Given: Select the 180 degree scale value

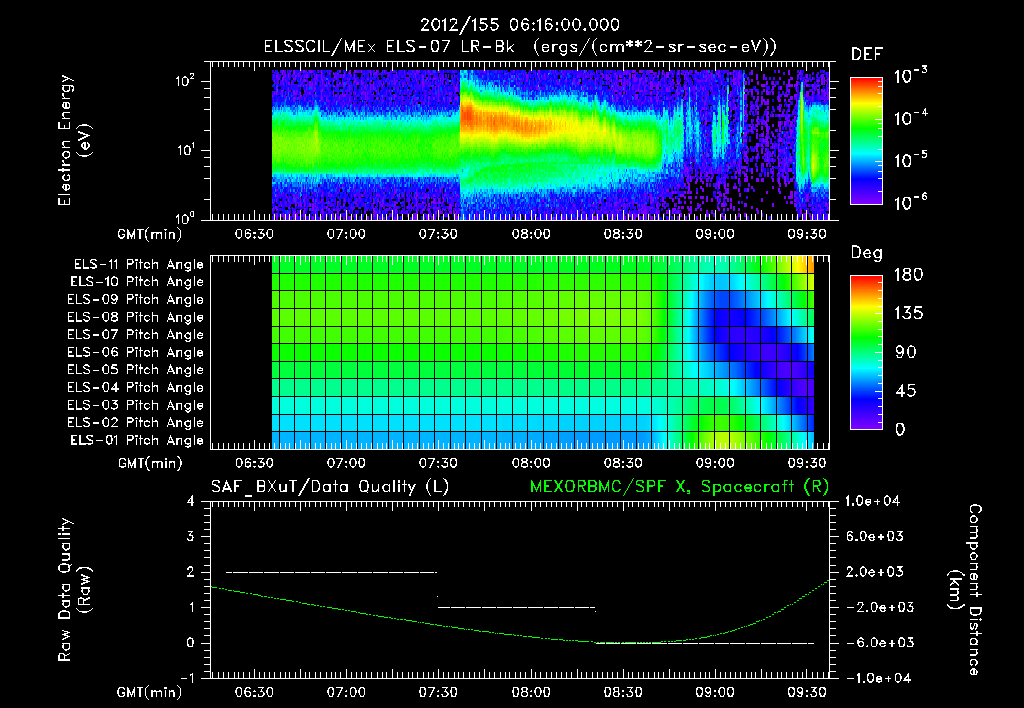Looking at the screenshot, I should click(908, 274).
